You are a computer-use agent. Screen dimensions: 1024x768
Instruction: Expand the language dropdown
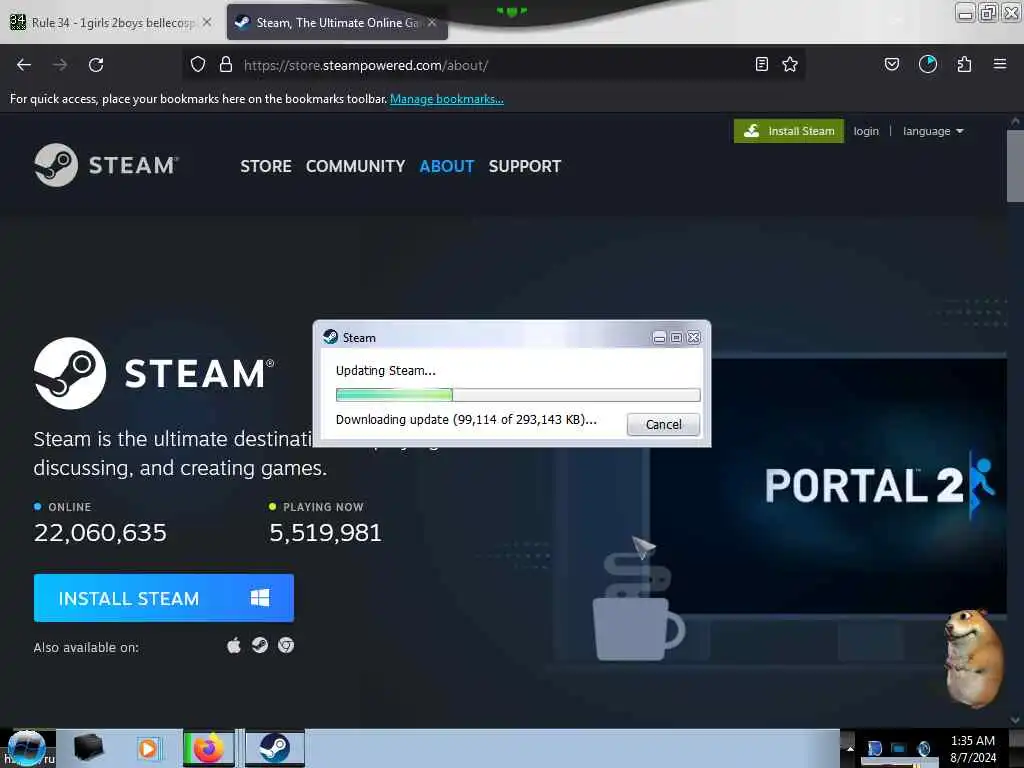tap(933, 131)
